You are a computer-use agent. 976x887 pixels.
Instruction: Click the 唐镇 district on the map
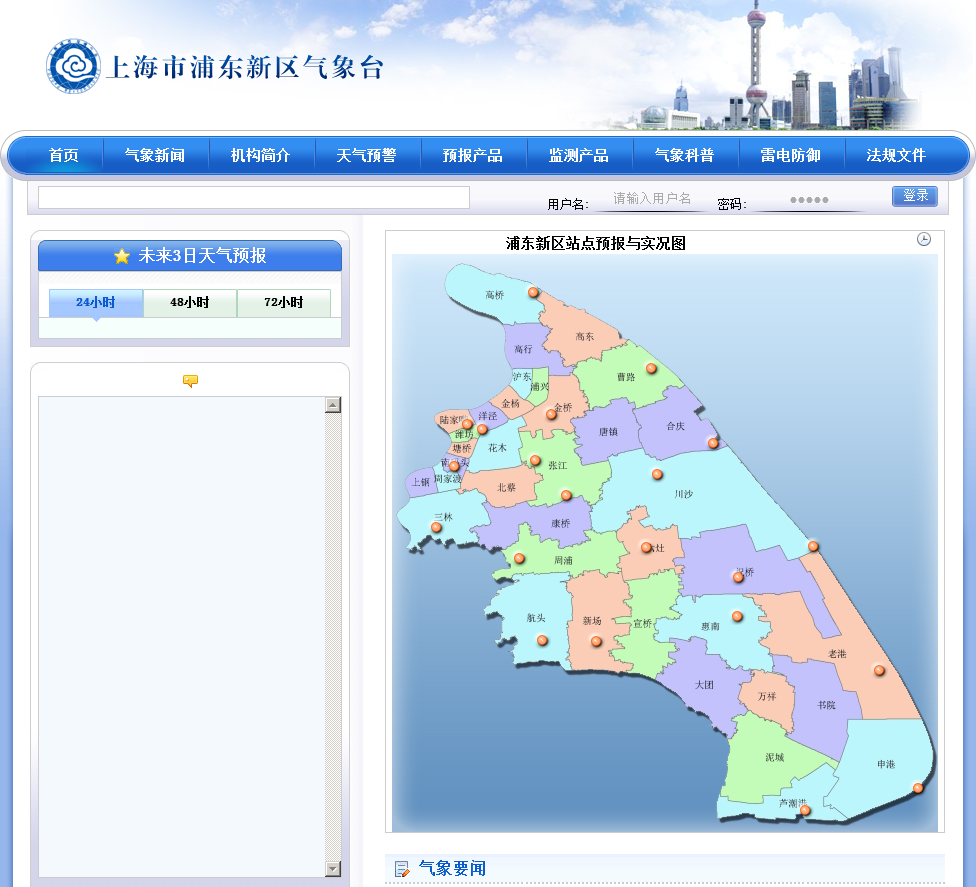pyautogui.click(x=608, y=431)
